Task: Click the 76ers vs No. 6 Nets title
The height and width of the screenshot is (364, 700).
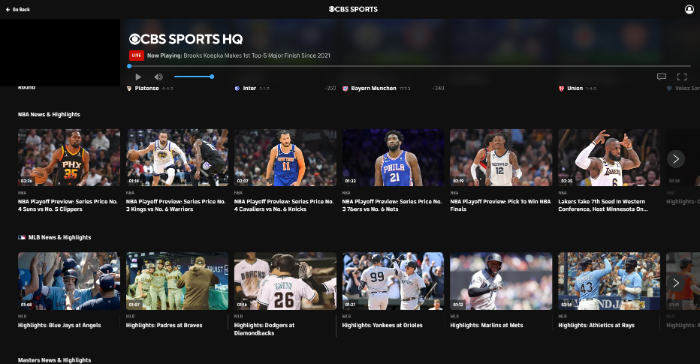Action: point(392,205)
